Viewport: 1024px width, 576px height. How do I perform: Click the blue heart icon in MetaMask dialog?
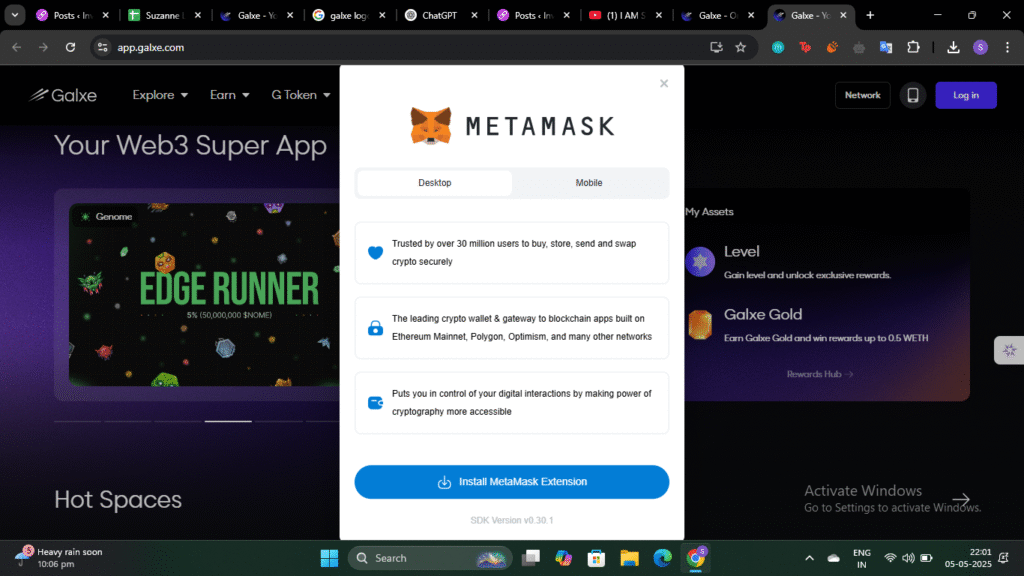click(x=375, y=253)
